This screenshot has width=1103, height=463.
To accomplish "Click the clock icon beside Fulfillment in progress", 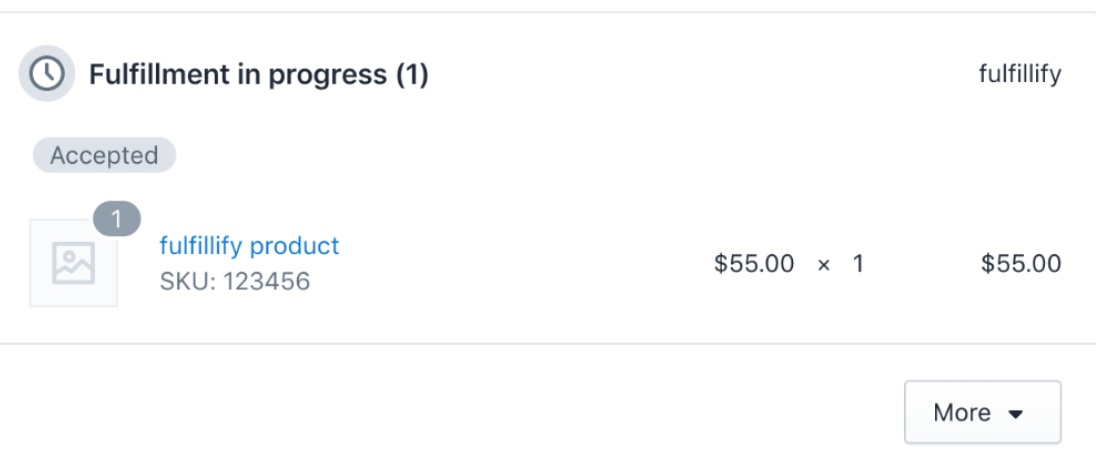I will pos(46,73).
